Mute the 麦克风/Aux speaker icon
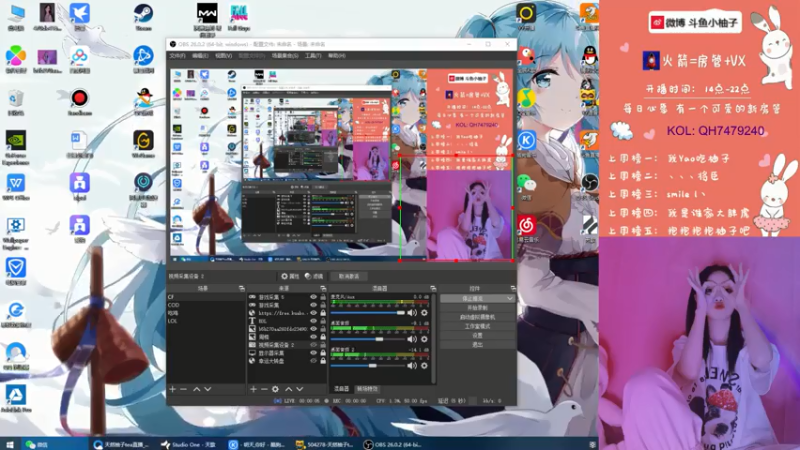 click(x=412, y=313)
